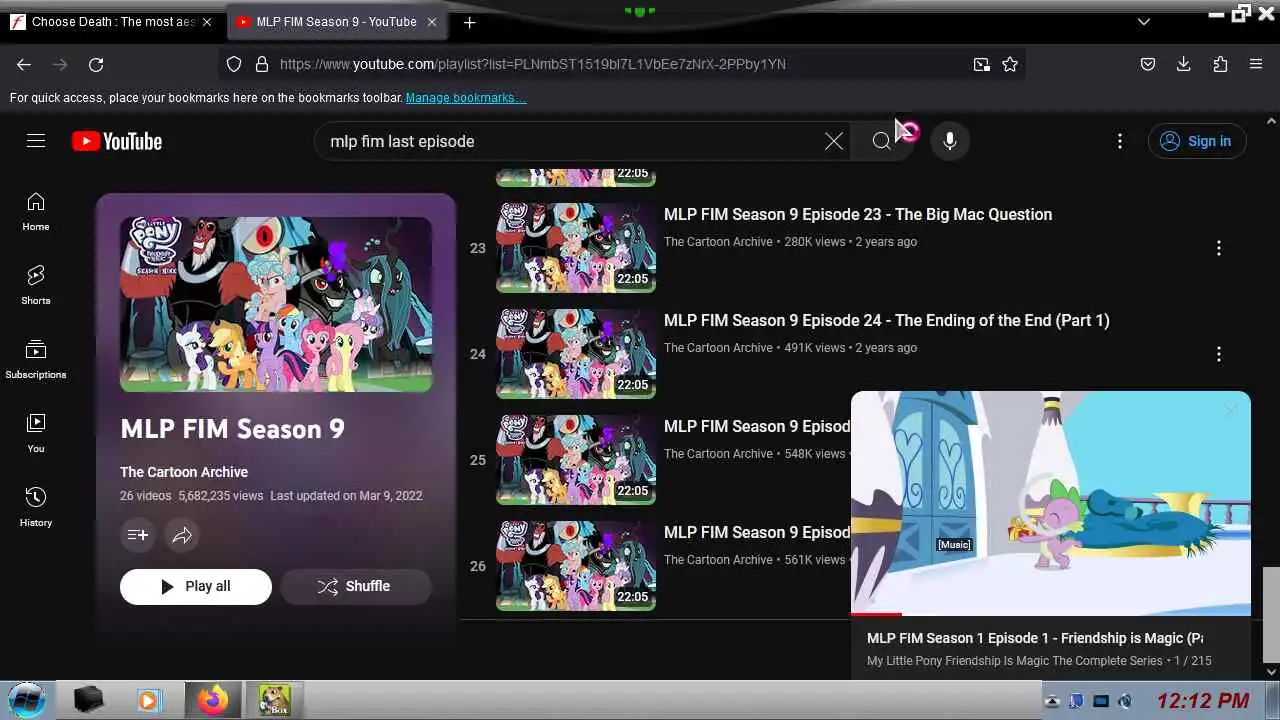
Task: Open YouTube settings three-dot menu
Action: pyautogui.click(x=1120, y=141)
